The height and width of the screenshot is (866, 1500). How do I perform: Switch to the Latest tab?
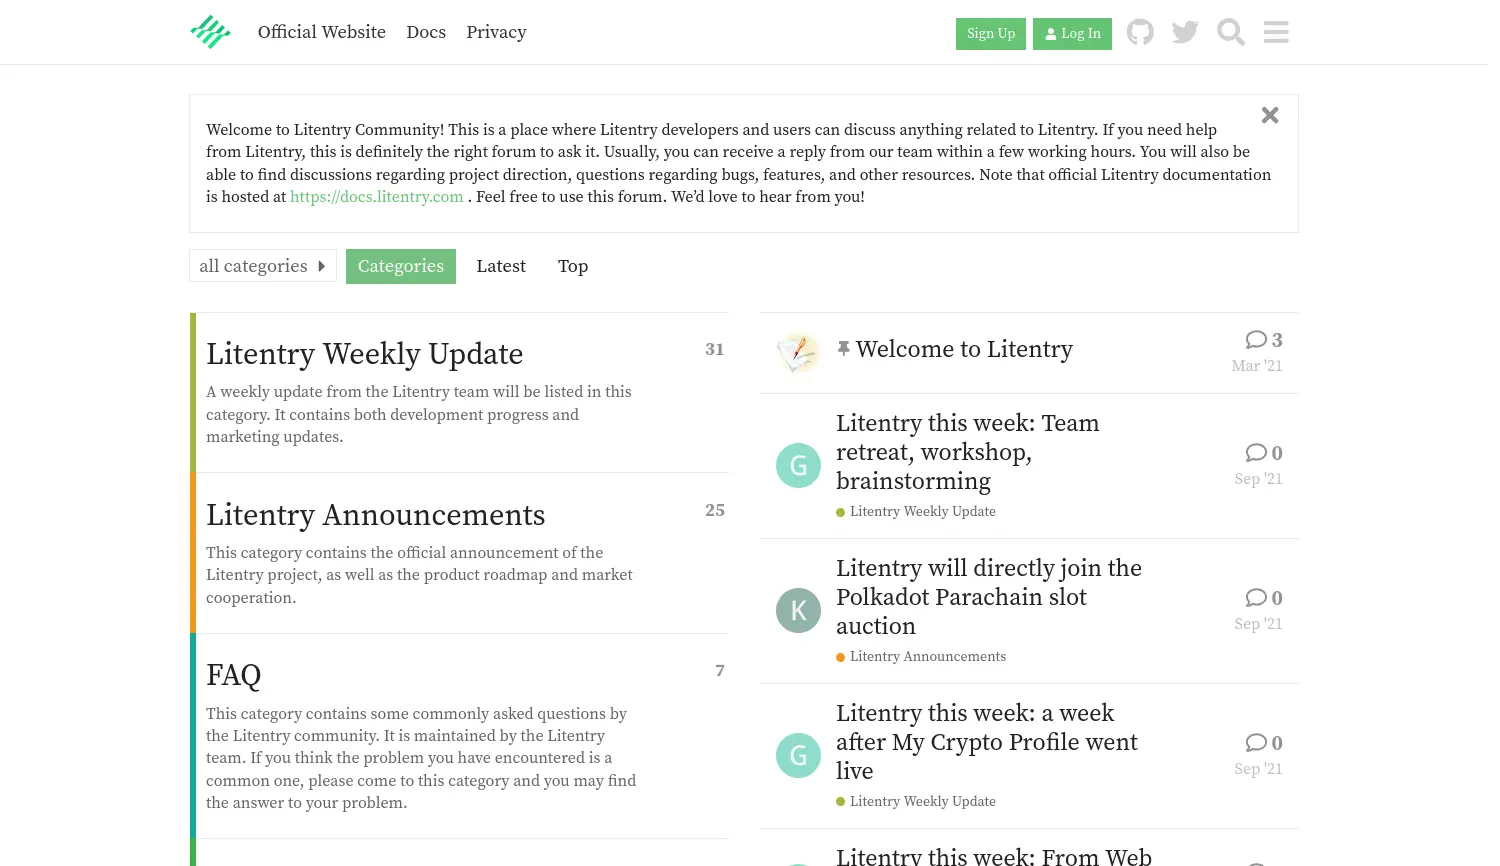click(501, 266)
